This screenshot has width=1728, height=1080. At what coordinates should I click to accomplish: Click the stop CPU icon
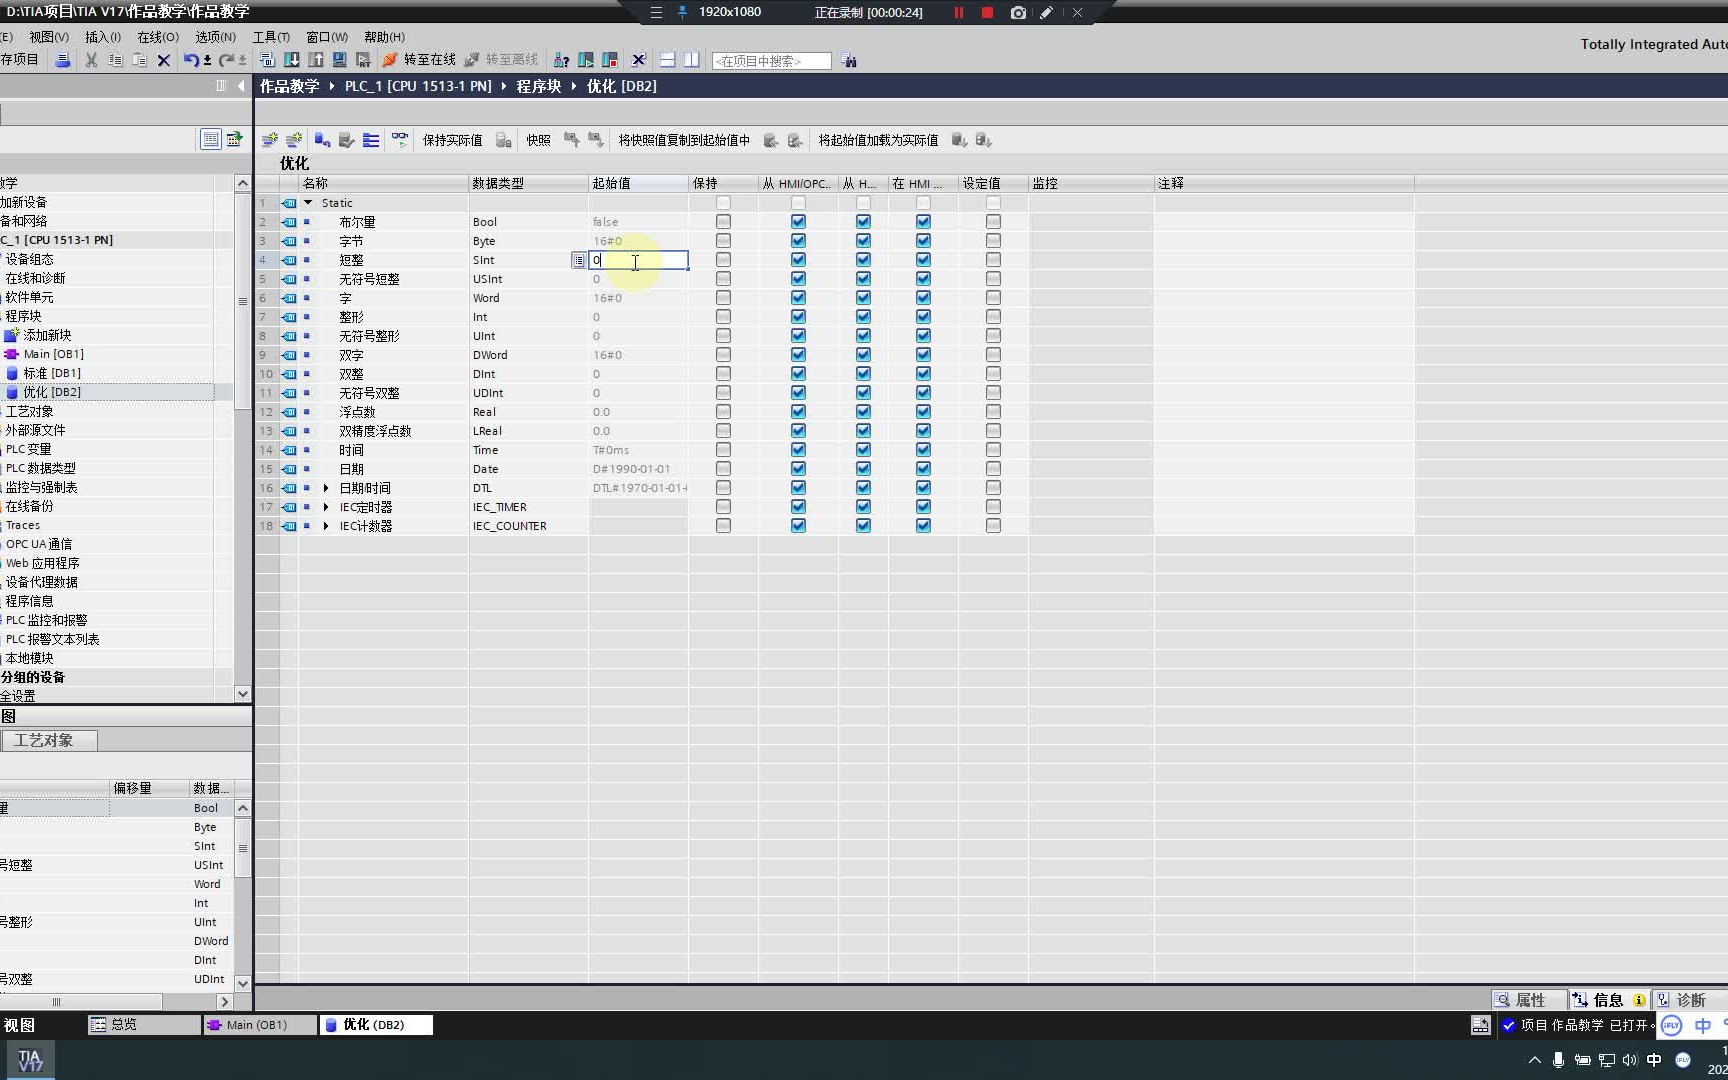[609, 60]
